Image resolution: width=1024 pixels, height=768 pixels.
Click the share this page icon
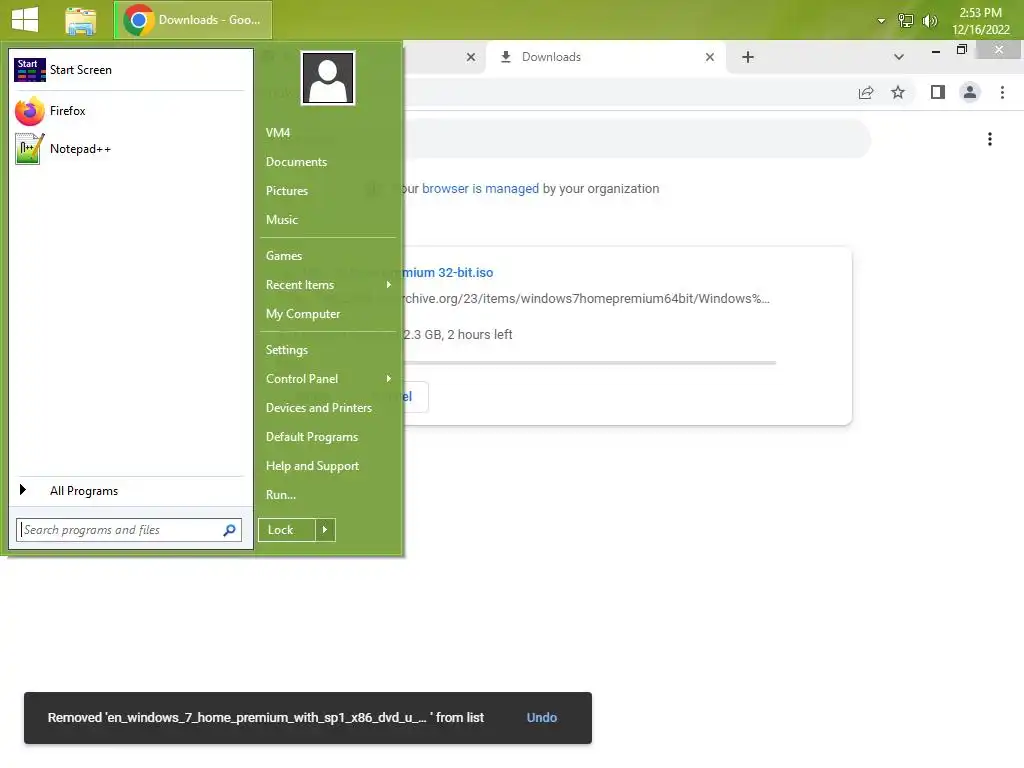(x=866, y=93)
